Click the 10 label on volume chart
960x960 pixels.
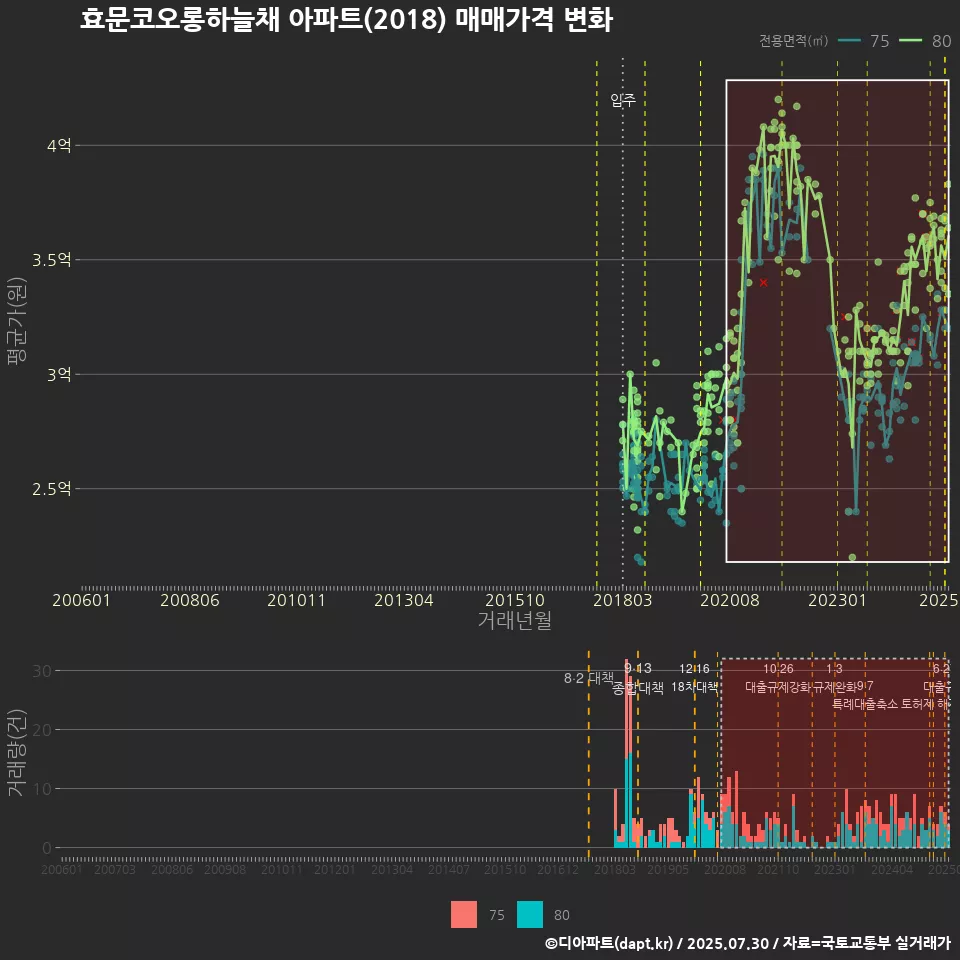[42, 789]
